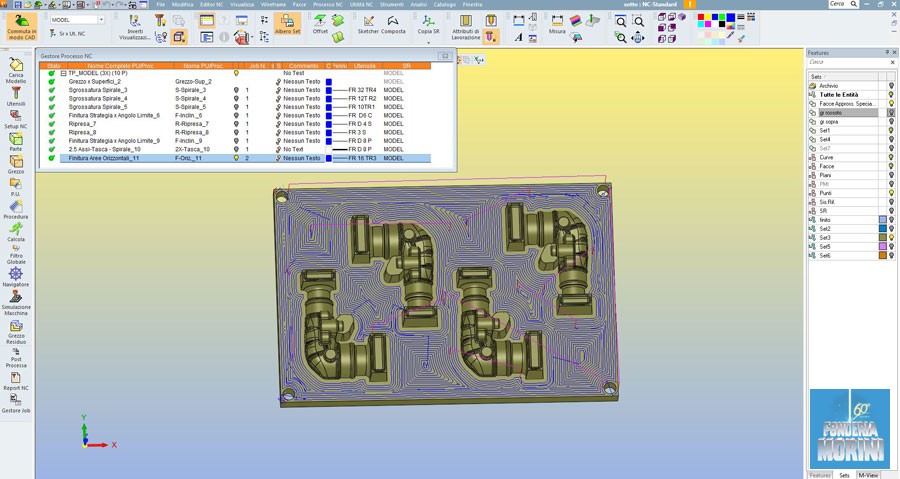
Task: Create a new Procedura from sidebar
Action: point(15,210)
